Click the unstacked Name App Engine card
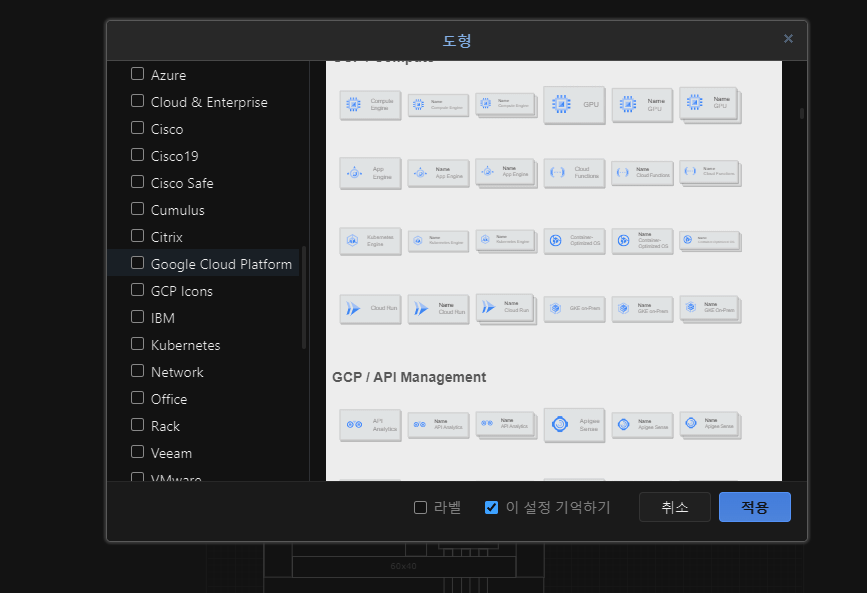This screenshot has height=593, width=867. coord(438,173)
